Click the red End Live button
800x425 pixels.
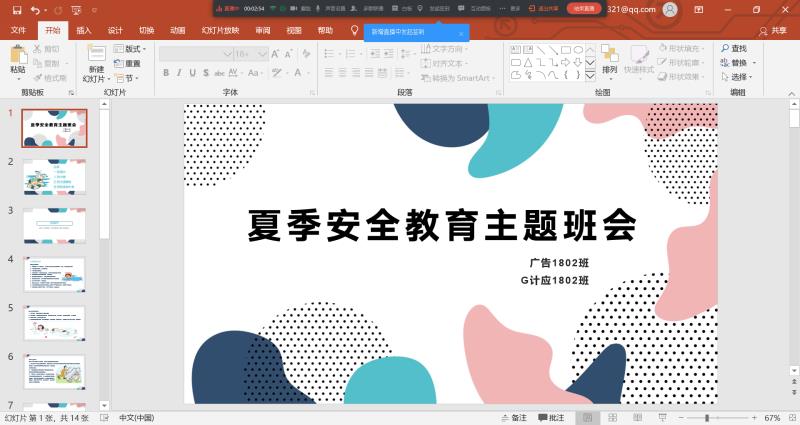(x=584, y=9)
